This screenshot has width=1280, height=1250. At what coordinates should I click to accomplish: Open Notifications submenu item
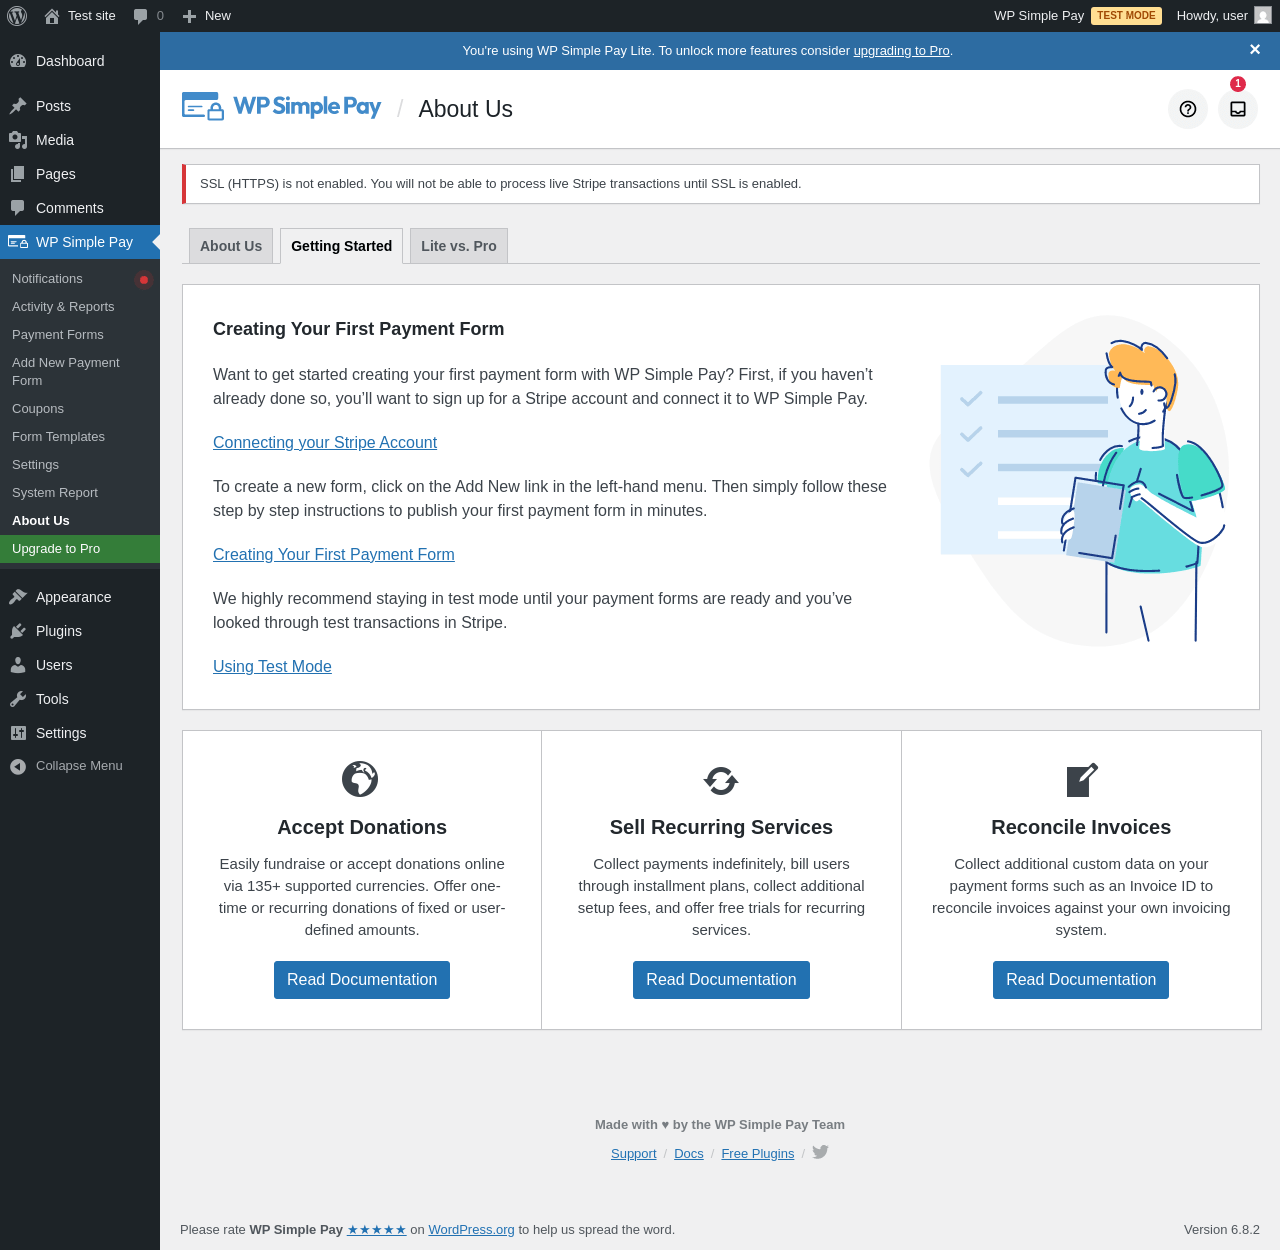tap(80, 279)
